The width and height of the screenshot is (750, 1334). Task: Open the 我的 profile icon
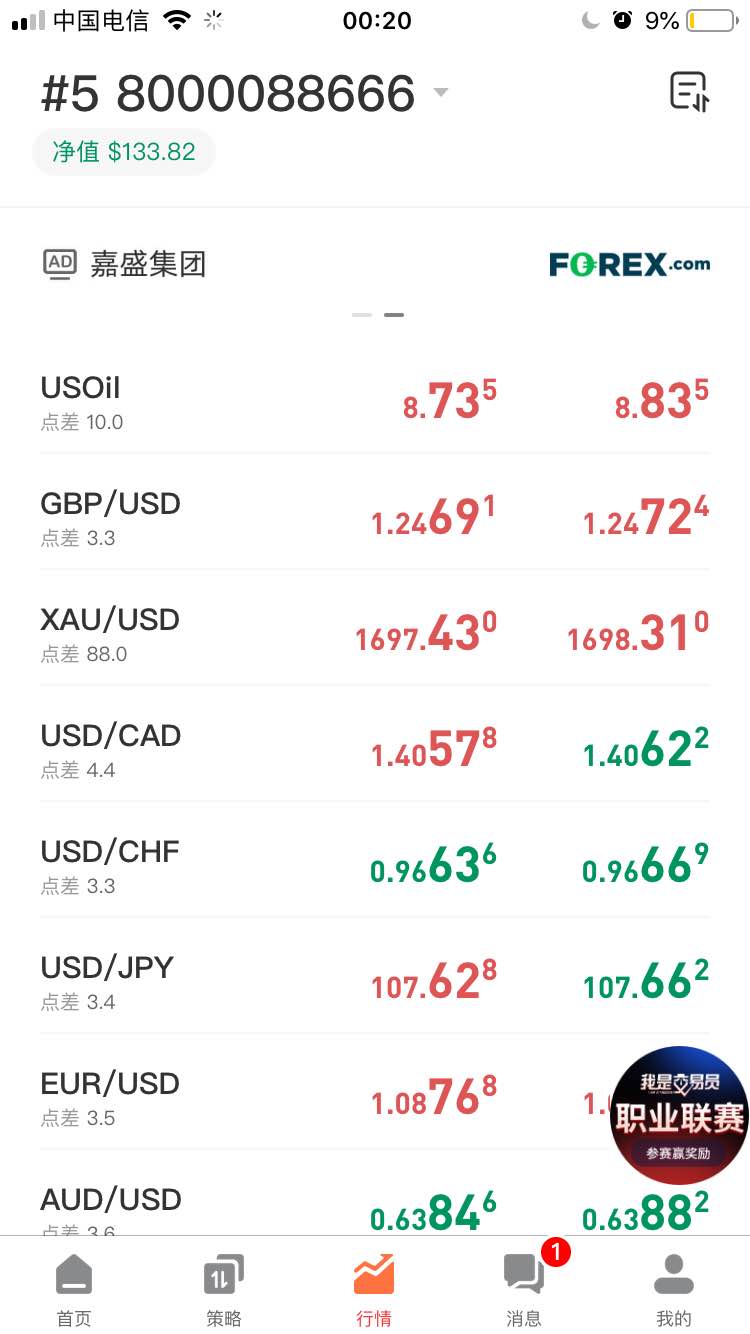coord(674,1275)
